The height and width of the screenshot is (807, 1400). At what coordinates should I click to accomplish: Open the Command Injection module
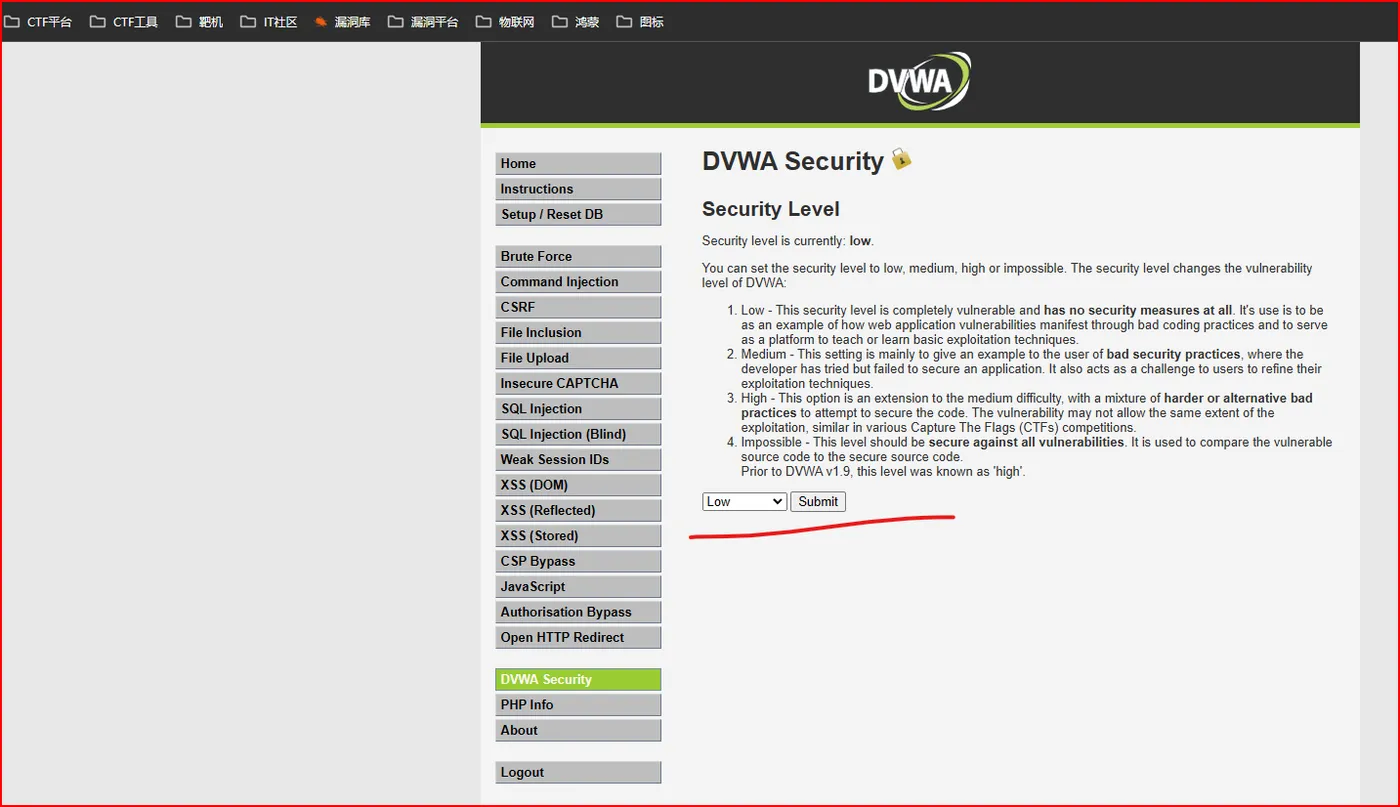[578, 282]
